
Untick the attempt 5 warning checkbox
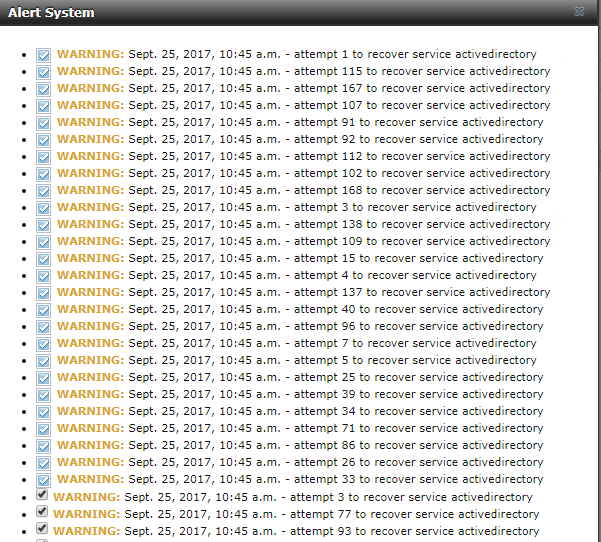pos(43,361)
